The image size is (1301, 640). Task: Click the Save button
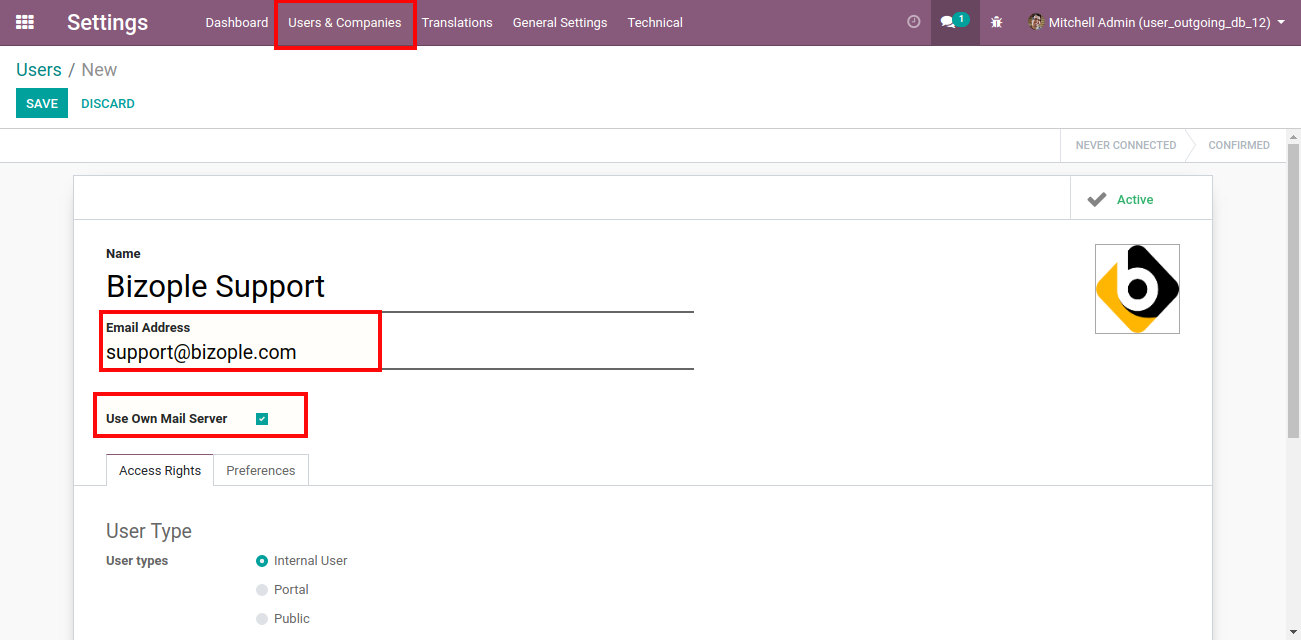[x=42, y=103]
